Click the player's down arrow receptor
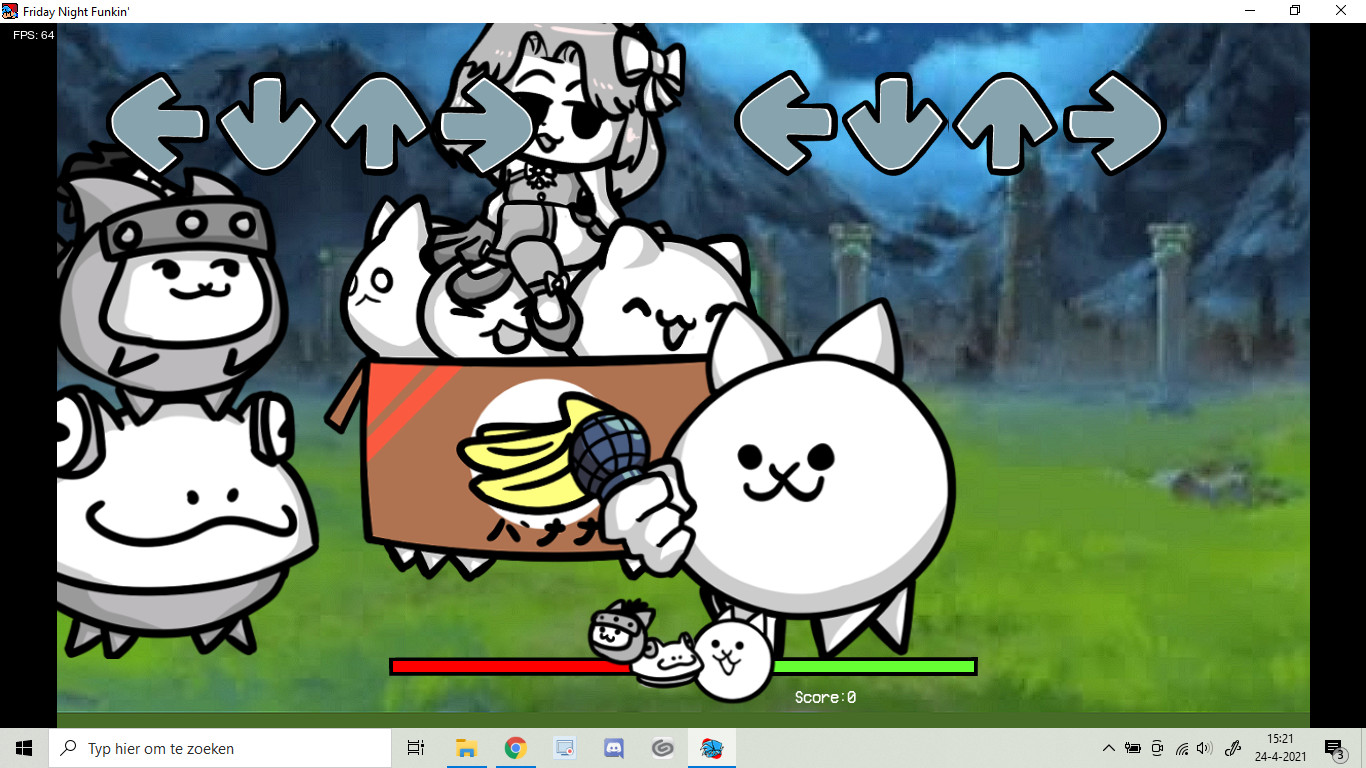The image size is (1366, 768). pyautogui.click(x=894, y=124)
